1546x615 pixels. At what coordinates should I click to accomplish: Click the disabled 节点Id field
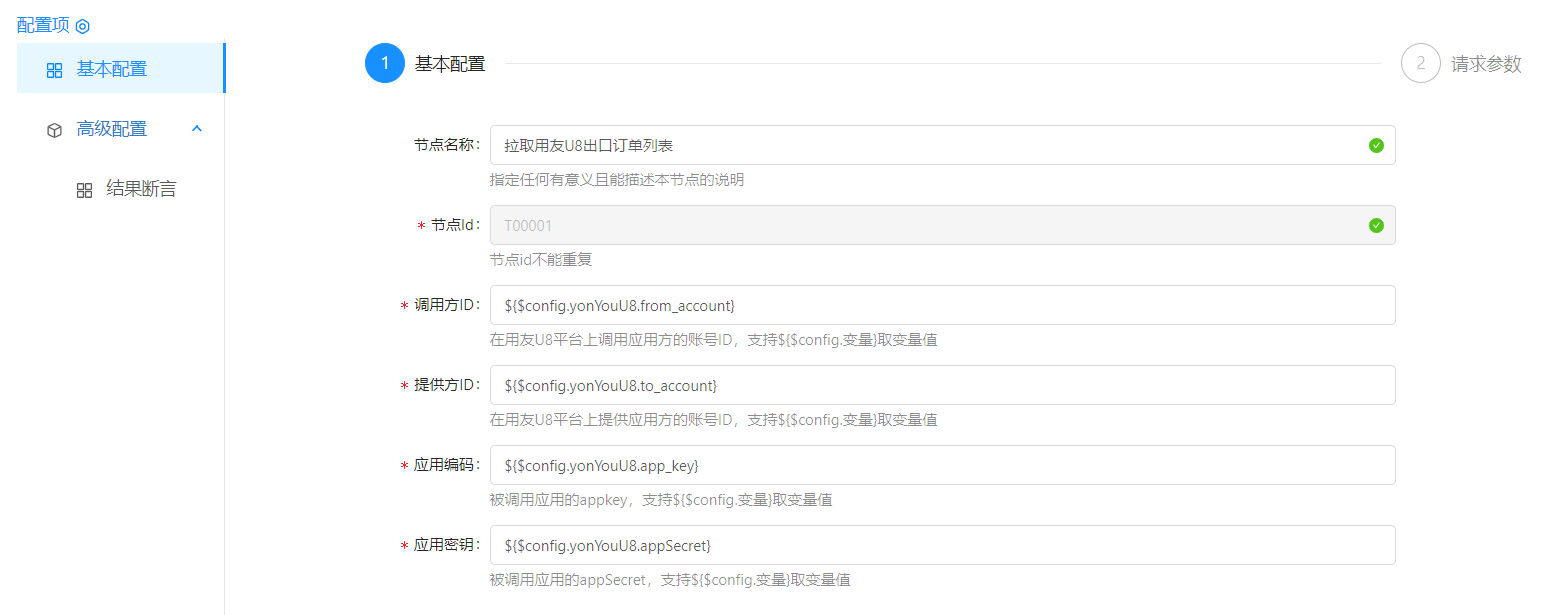(920, 225)
